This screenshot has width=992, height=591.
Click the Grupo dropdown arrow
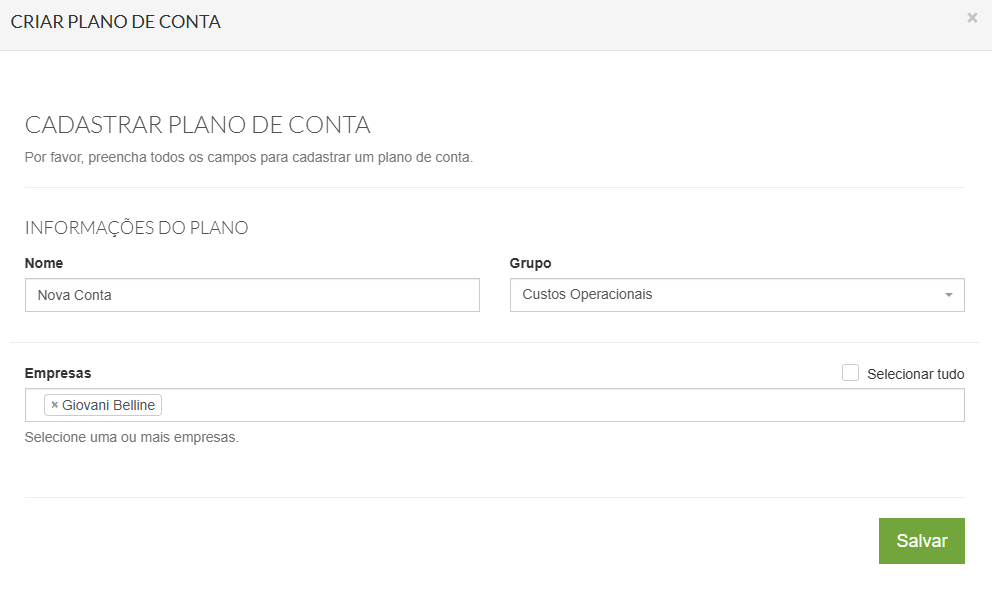click(947, 295)
